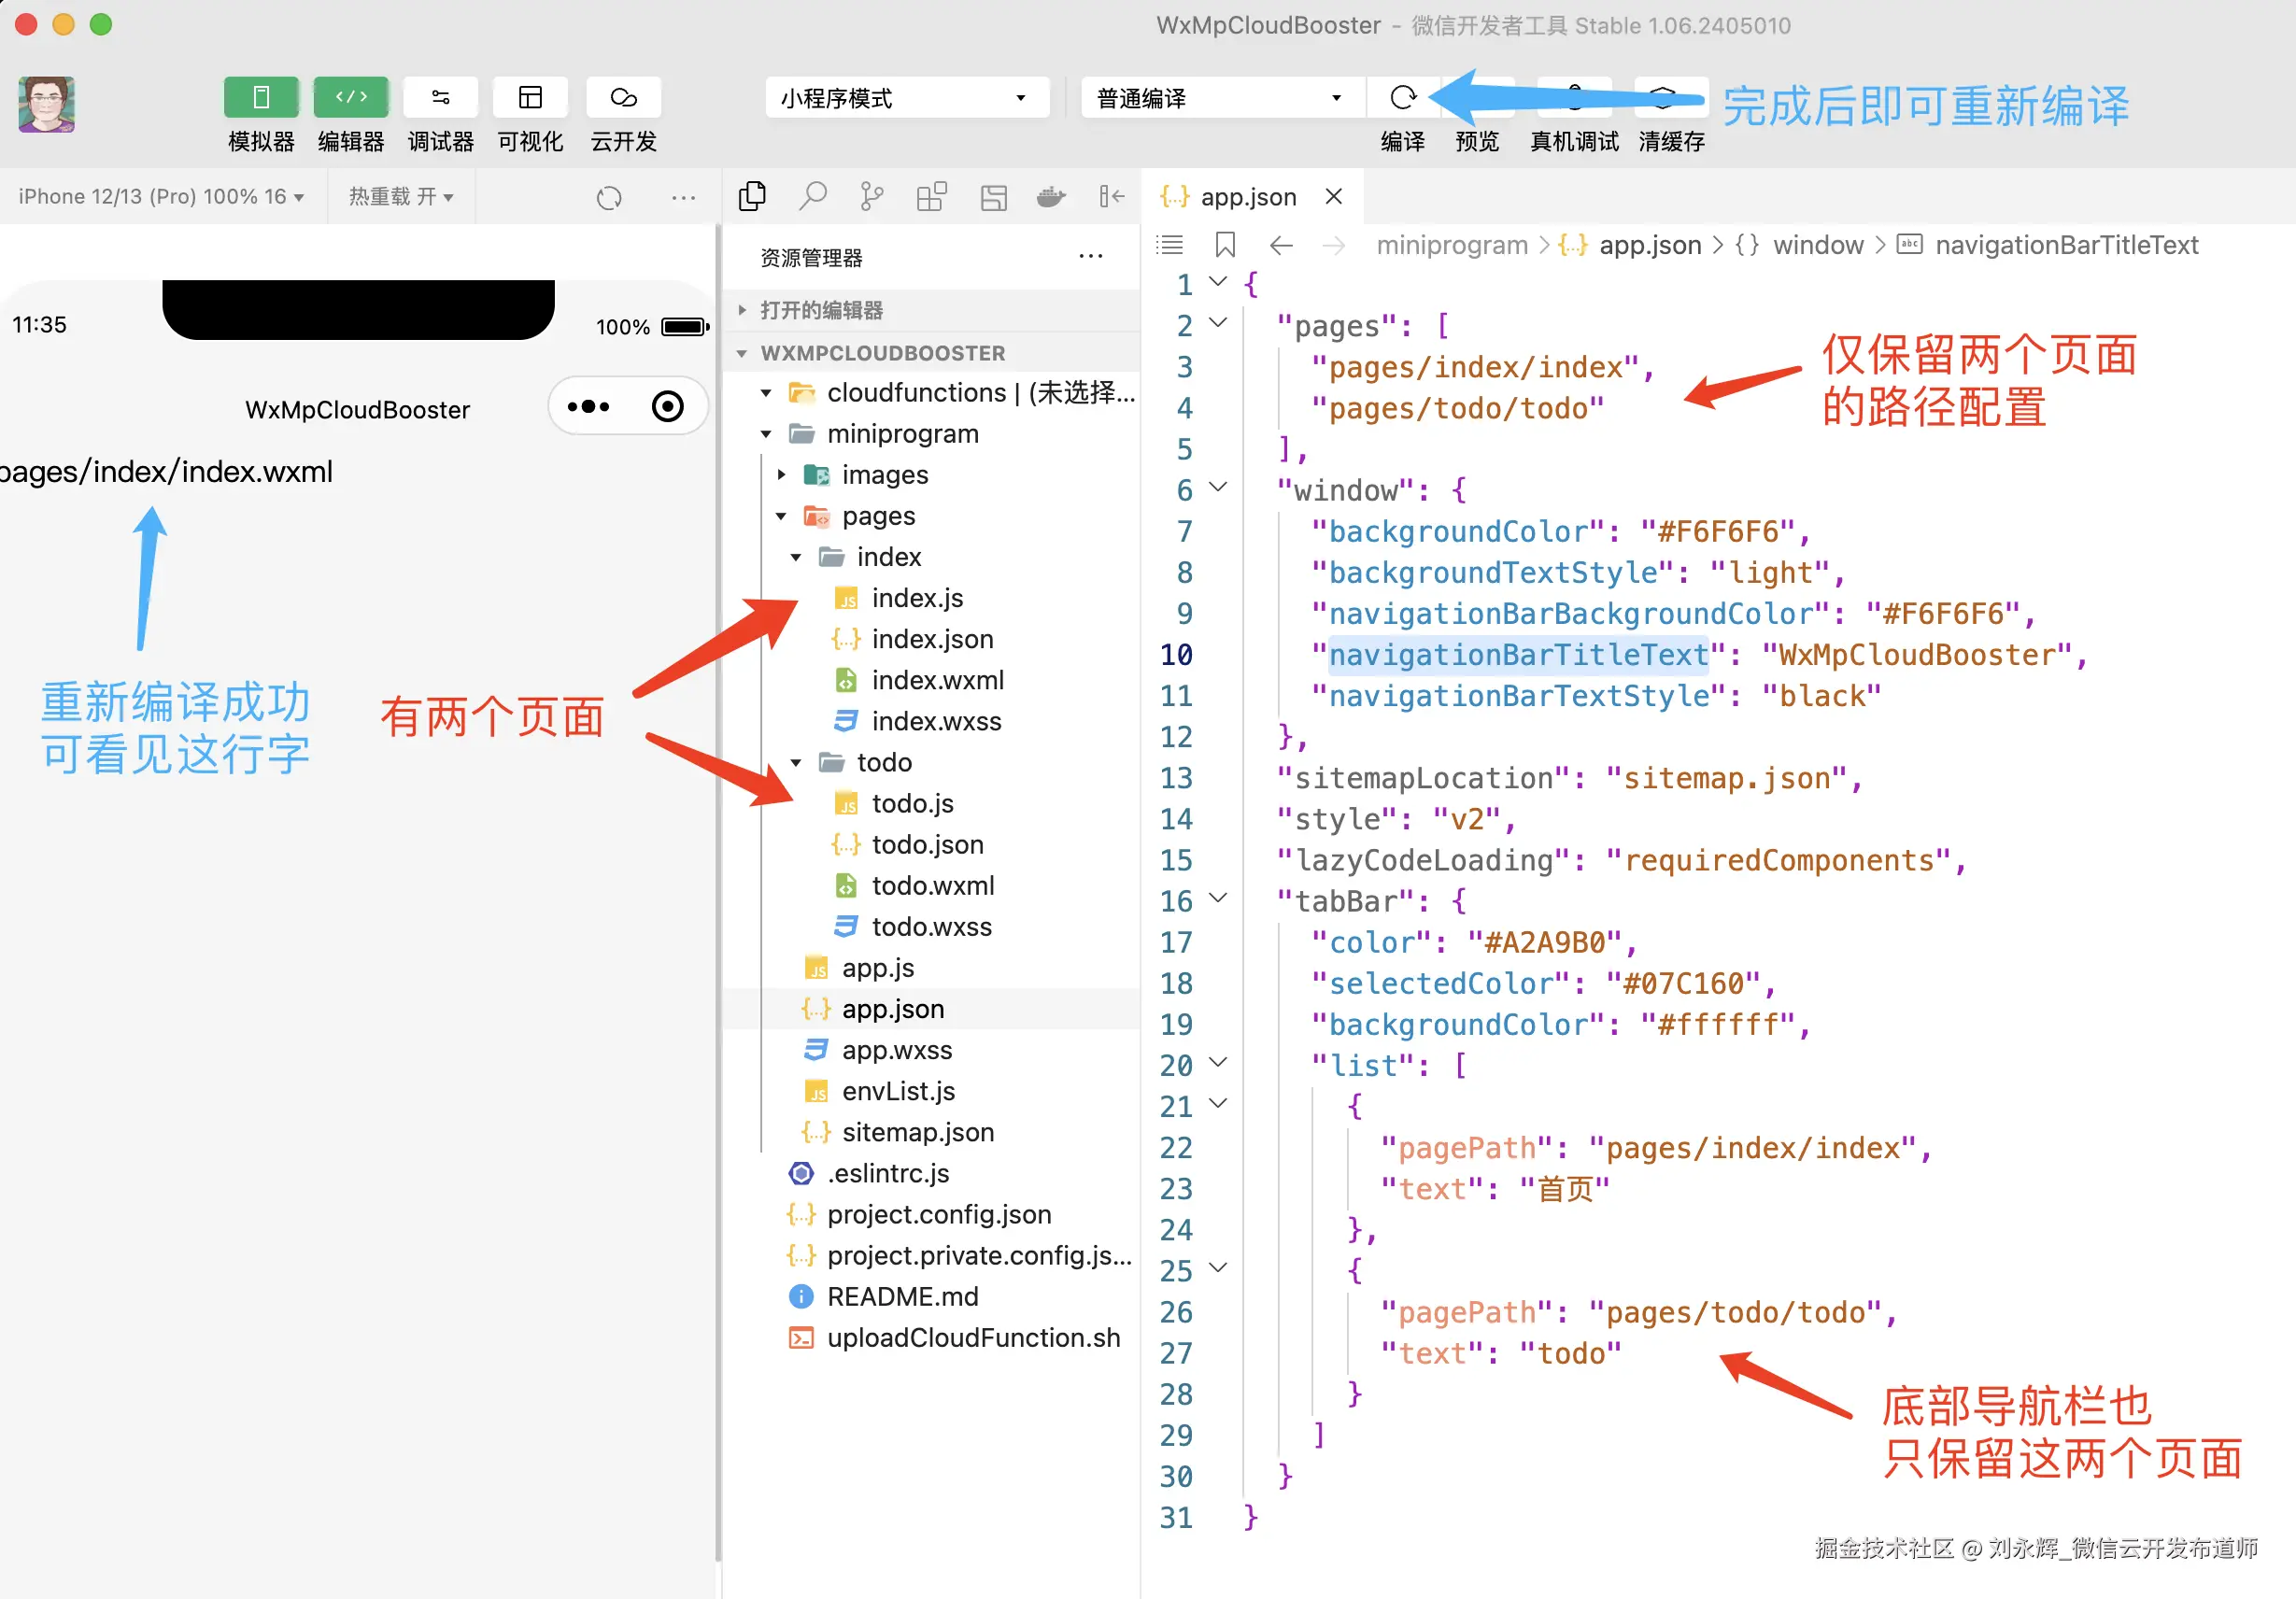Select the app.json editor tab
This screenshot has height=1599, width=2296.
click(x=1247, y=197)
